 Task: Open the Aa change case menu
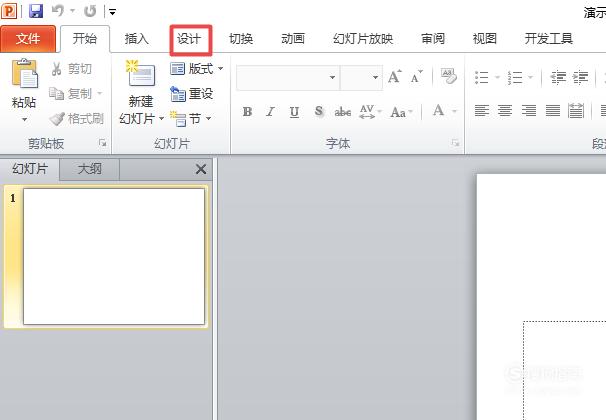pyautogui.click(x=401, y=112)
